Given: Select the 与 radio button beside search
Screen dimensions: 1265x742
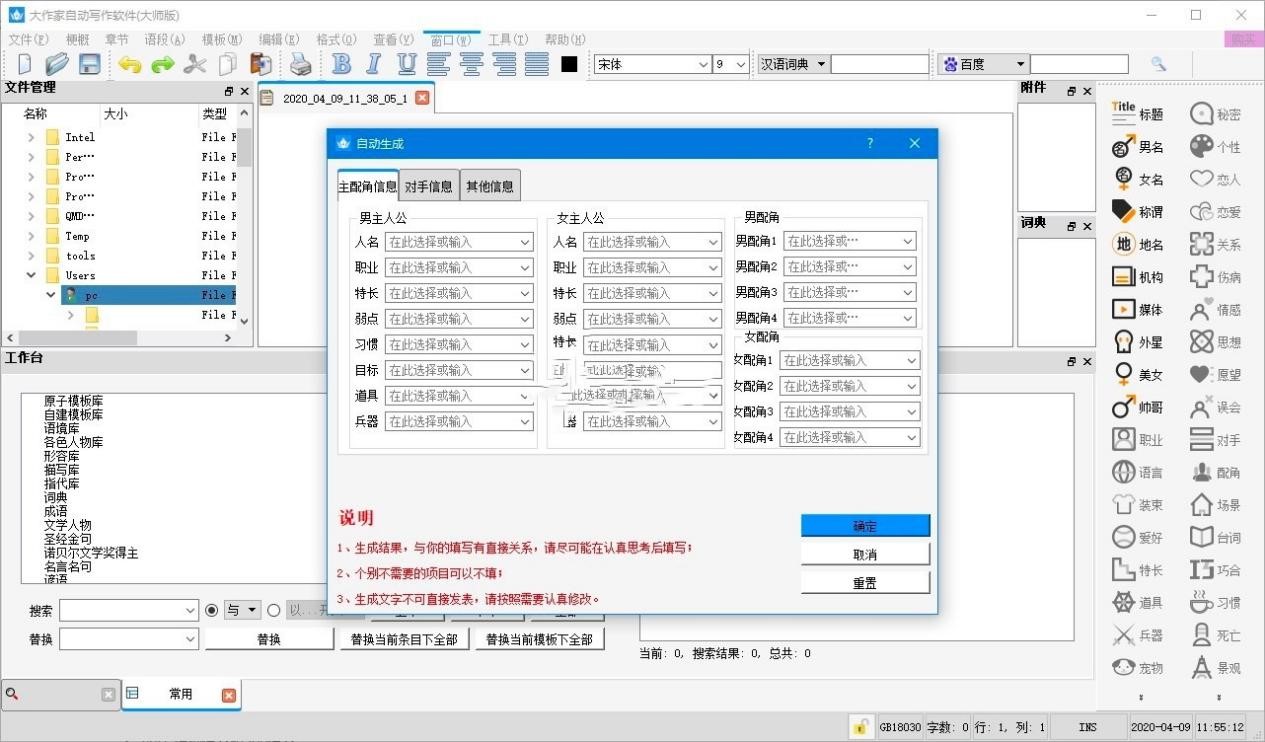Looking at the screenshot, I should coord(211,610).
